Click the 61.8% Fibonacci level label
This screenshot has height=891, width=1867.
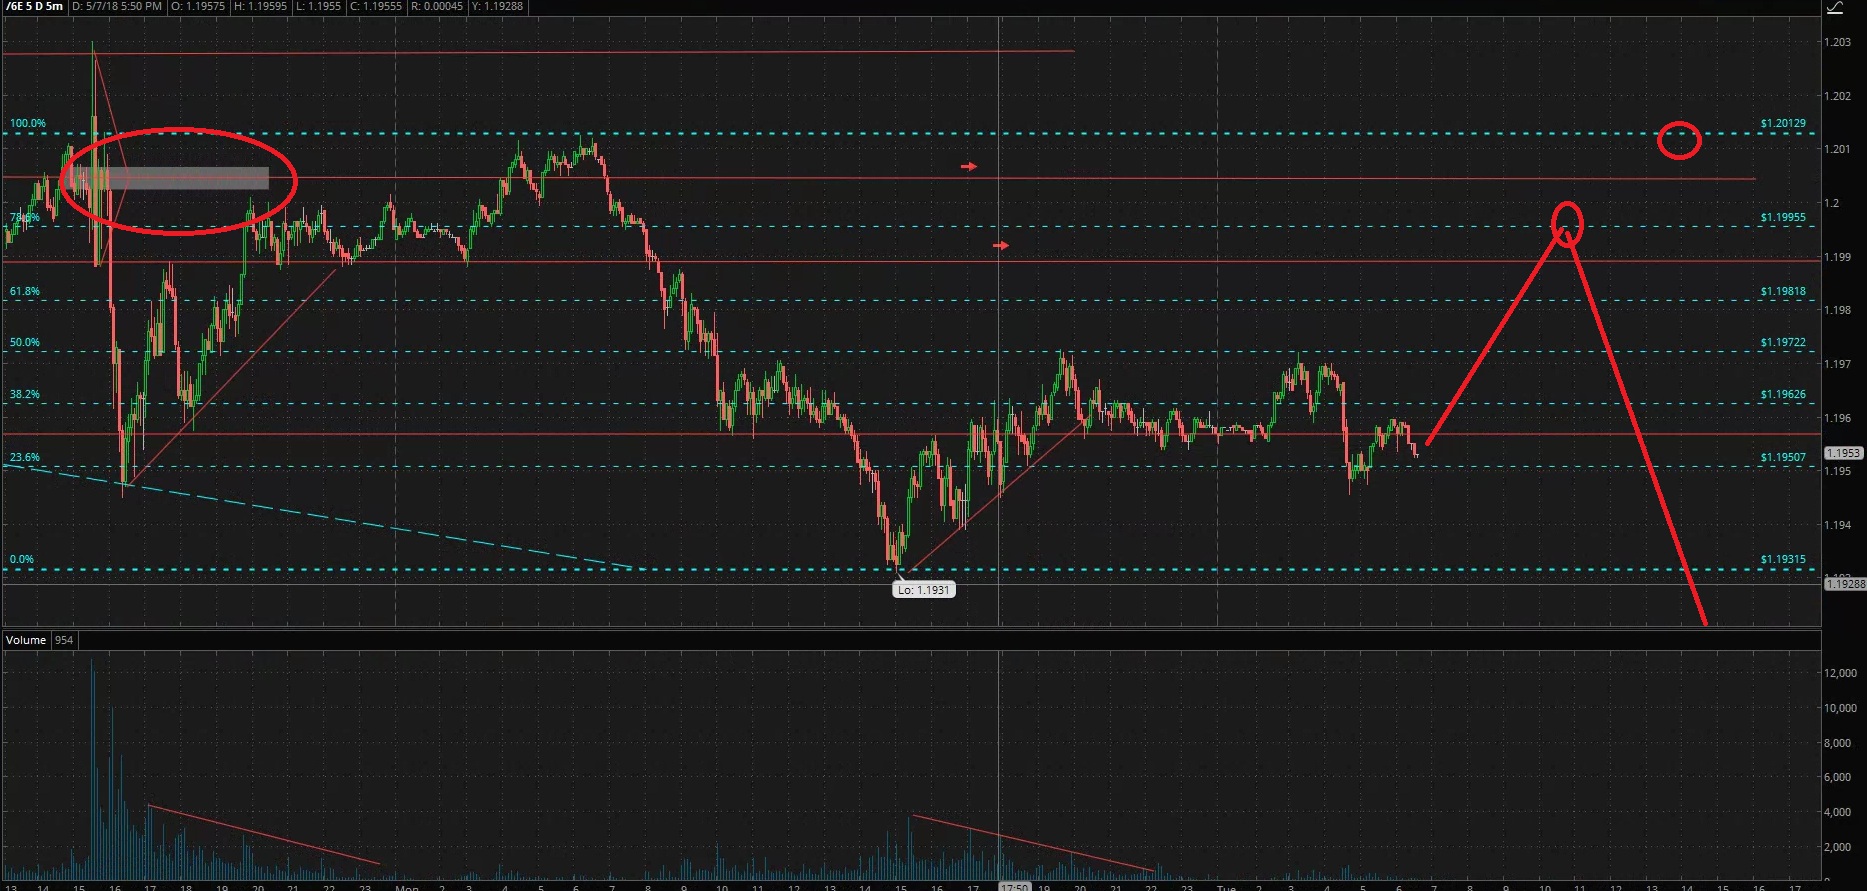coord(25,292)
